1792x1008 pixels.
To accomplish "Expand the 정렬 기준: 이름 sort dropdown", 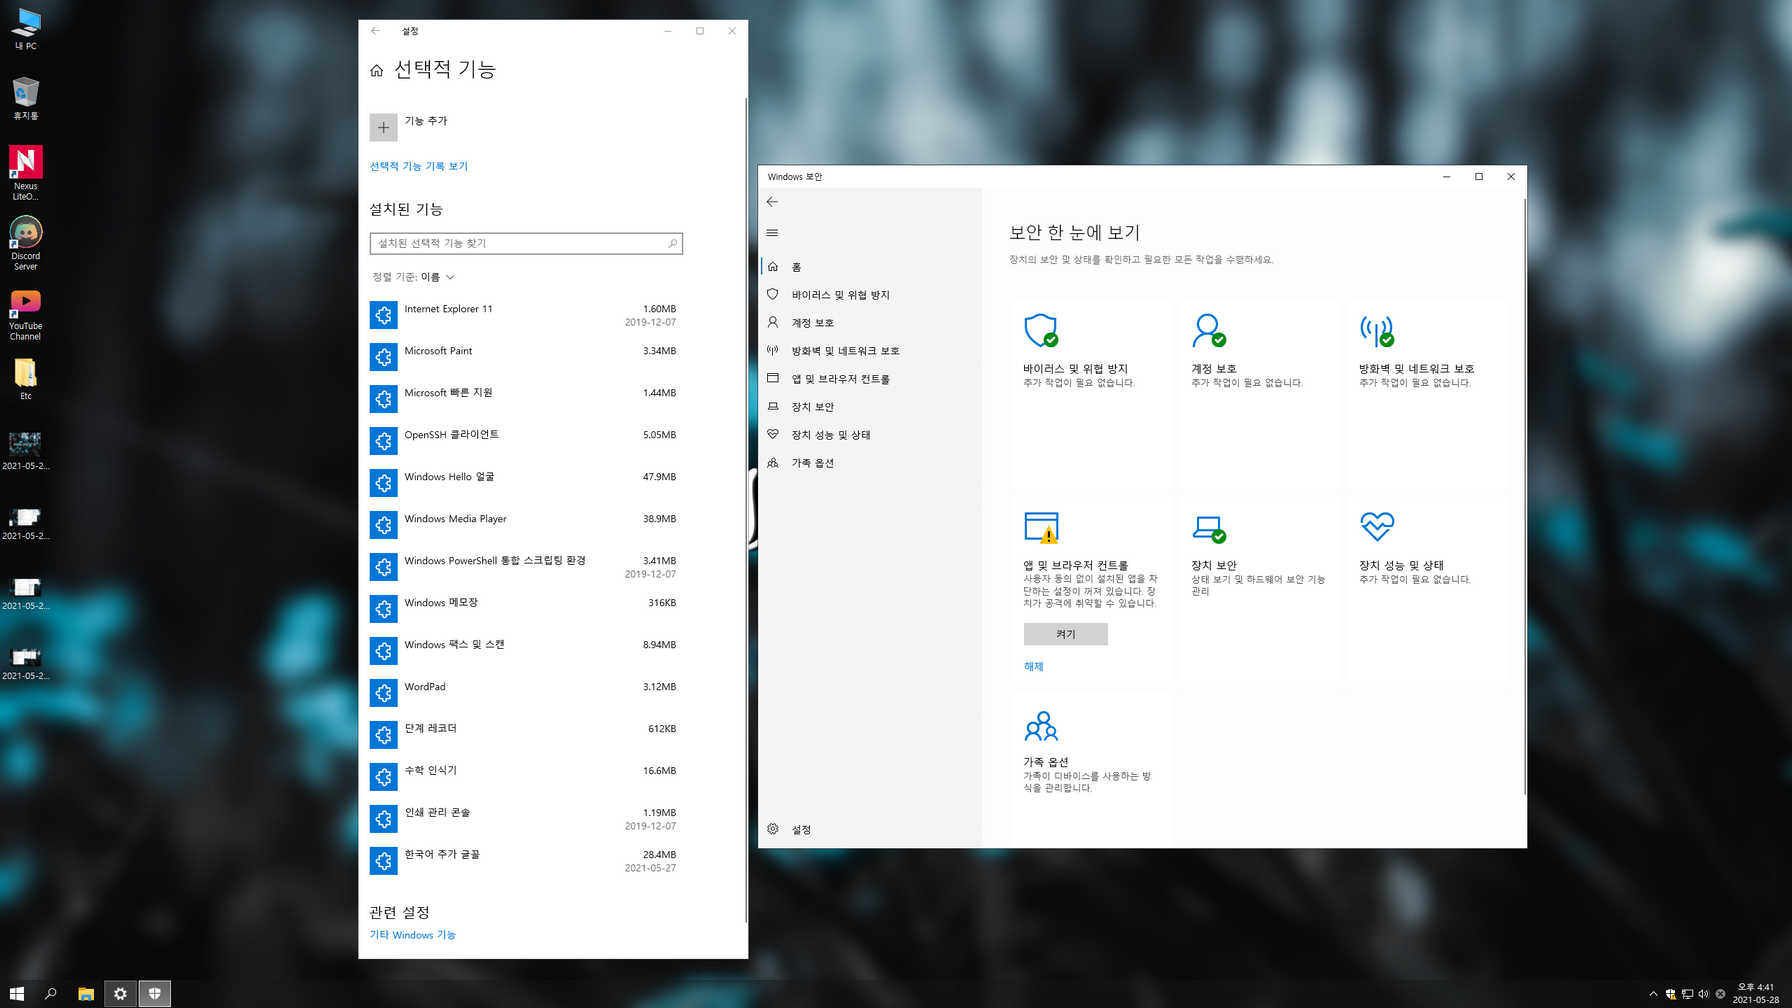I will pos(413,277).
